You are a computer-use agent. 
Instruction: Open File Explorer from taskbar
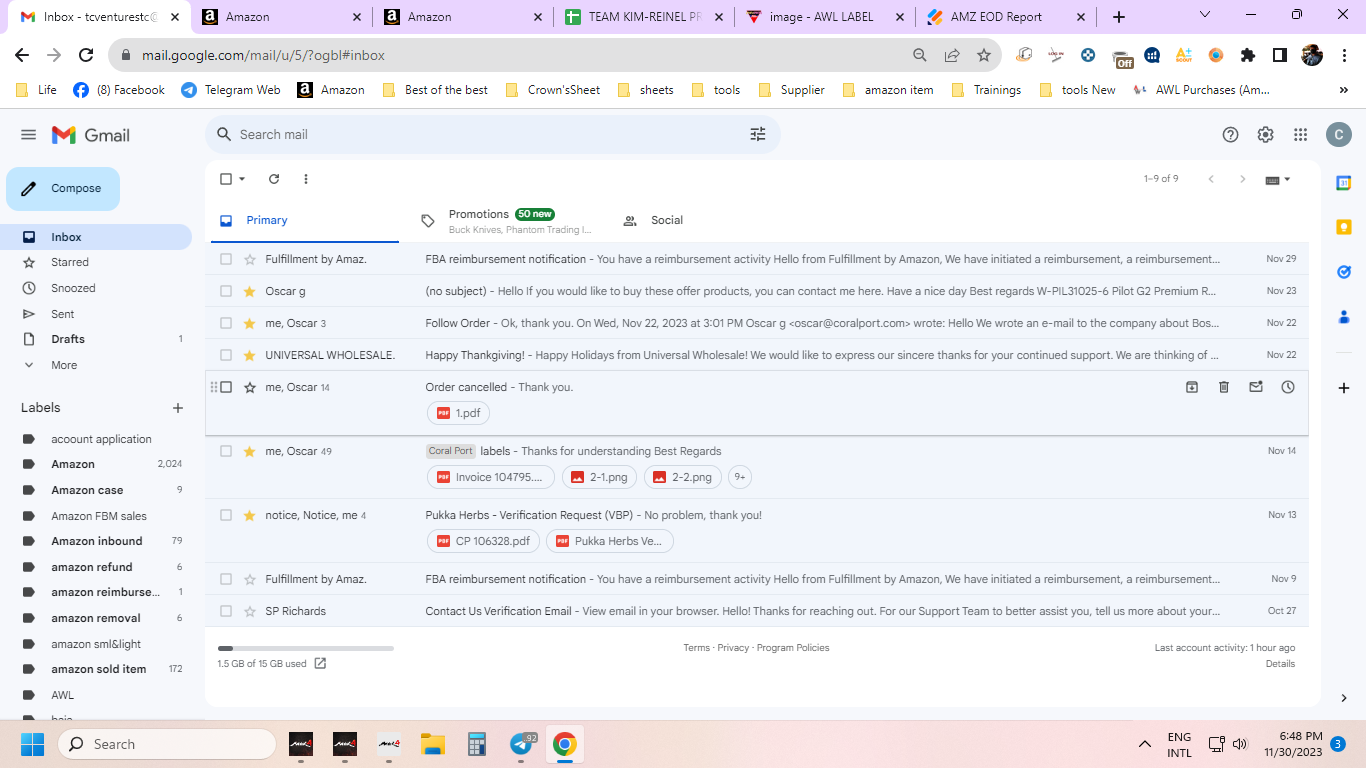click(x=432, y=744)
